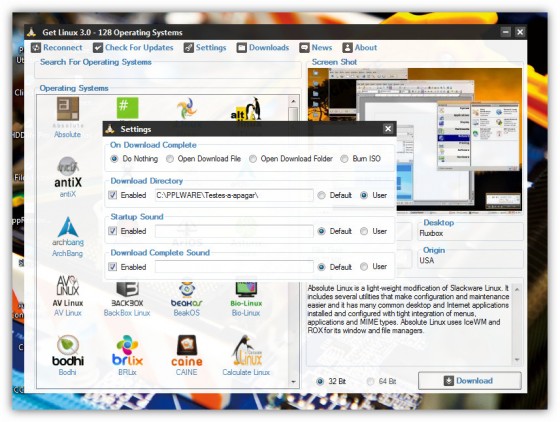Select the CAINE distribution icon
Screen dimensions: 560x422
pos(186,351)
